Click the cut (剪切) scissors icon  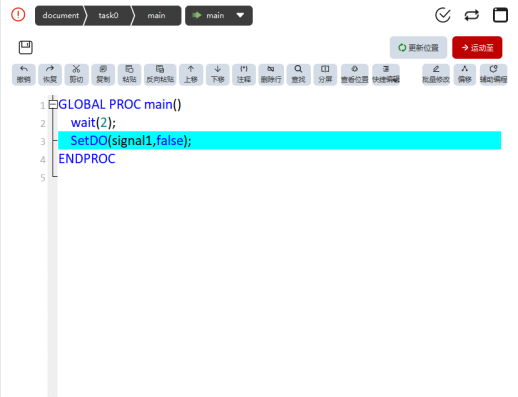[x=76, y=74]
